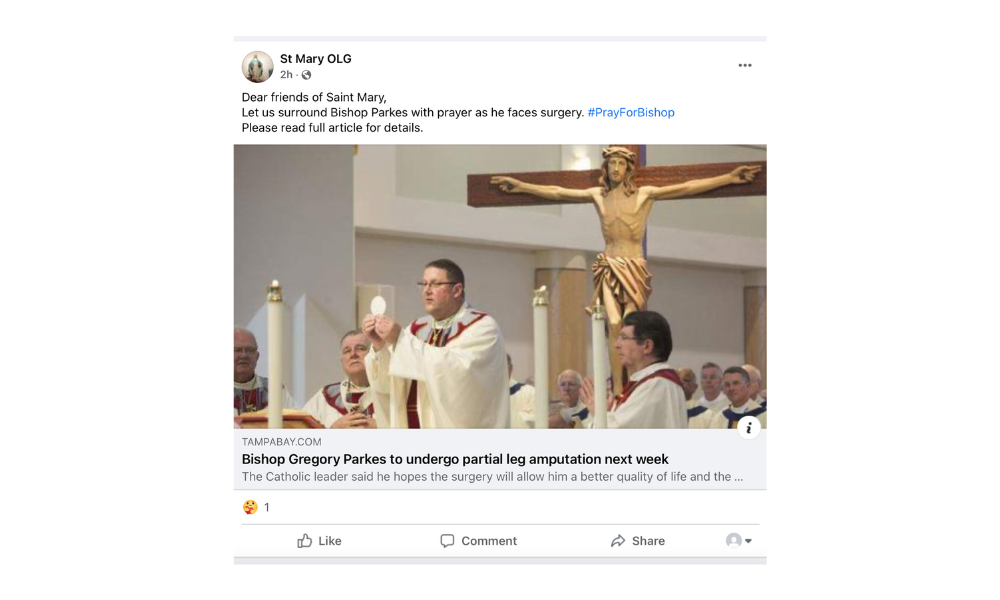Click the Share button
1000x600 pixels.
pyautogui.click(x=638, y=541)
